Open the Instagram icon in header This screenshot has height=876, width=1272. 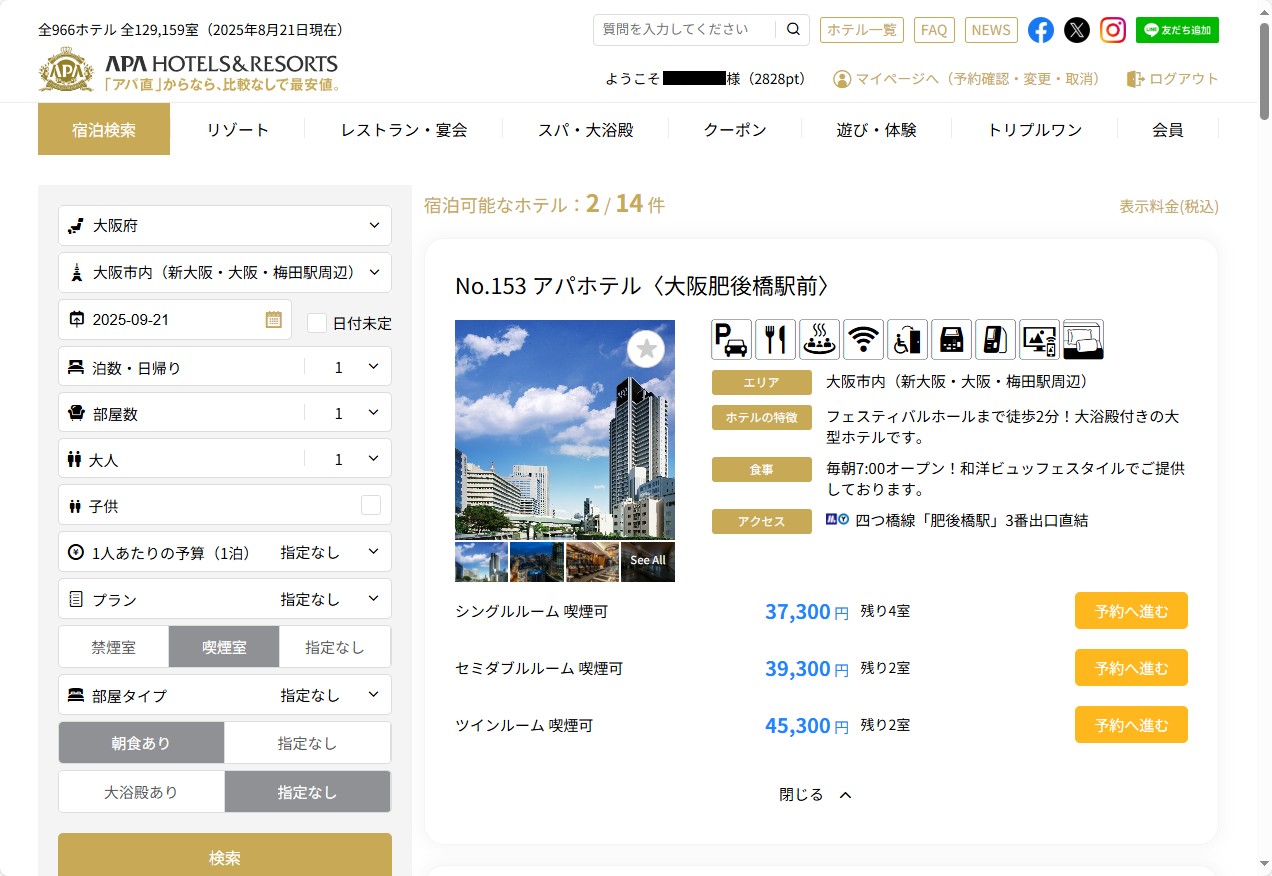tap(1113, 30)
